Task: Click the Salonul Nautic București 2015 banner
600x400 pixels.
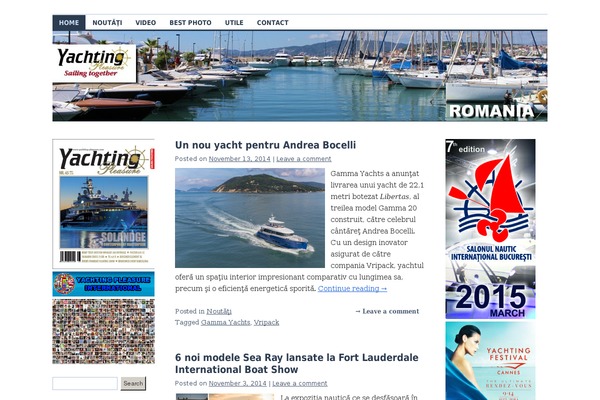Action: click(491, 229)
